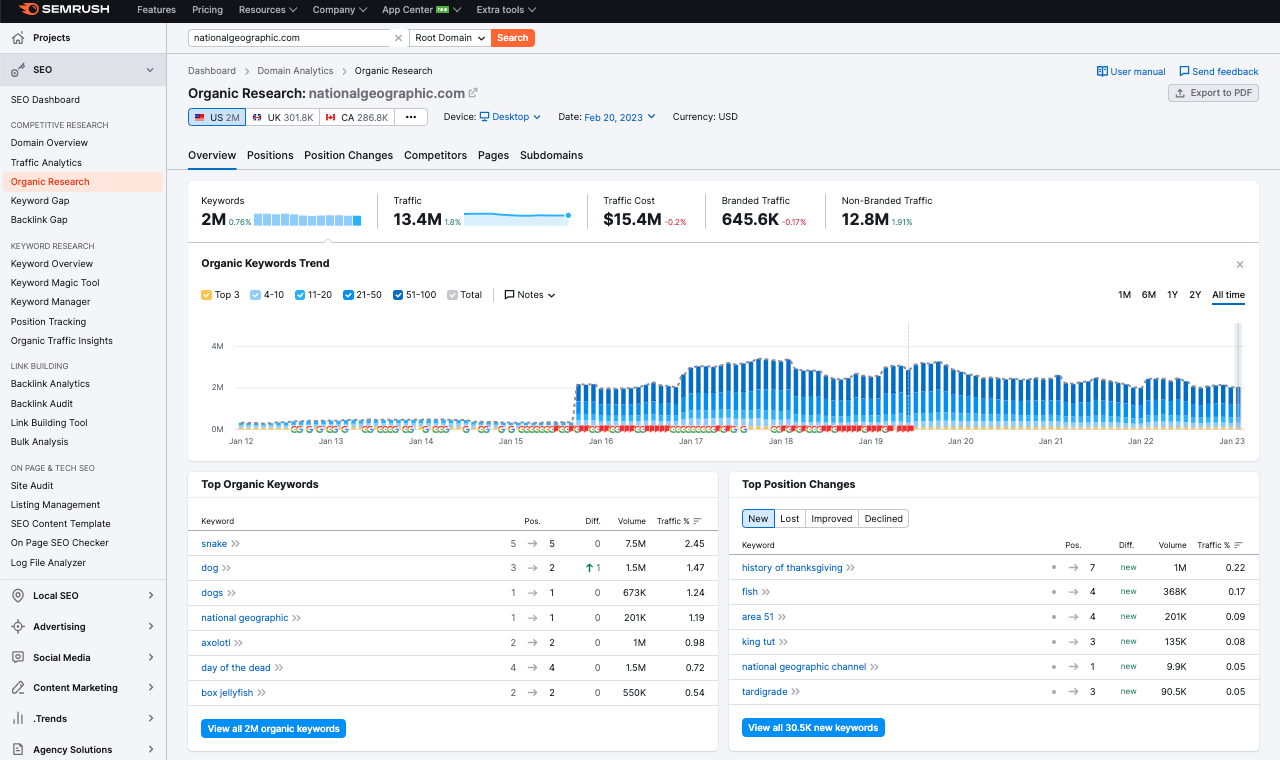Click the SEO key icon in sidebar
The image size is (1280, 760).
click(18, 70)
